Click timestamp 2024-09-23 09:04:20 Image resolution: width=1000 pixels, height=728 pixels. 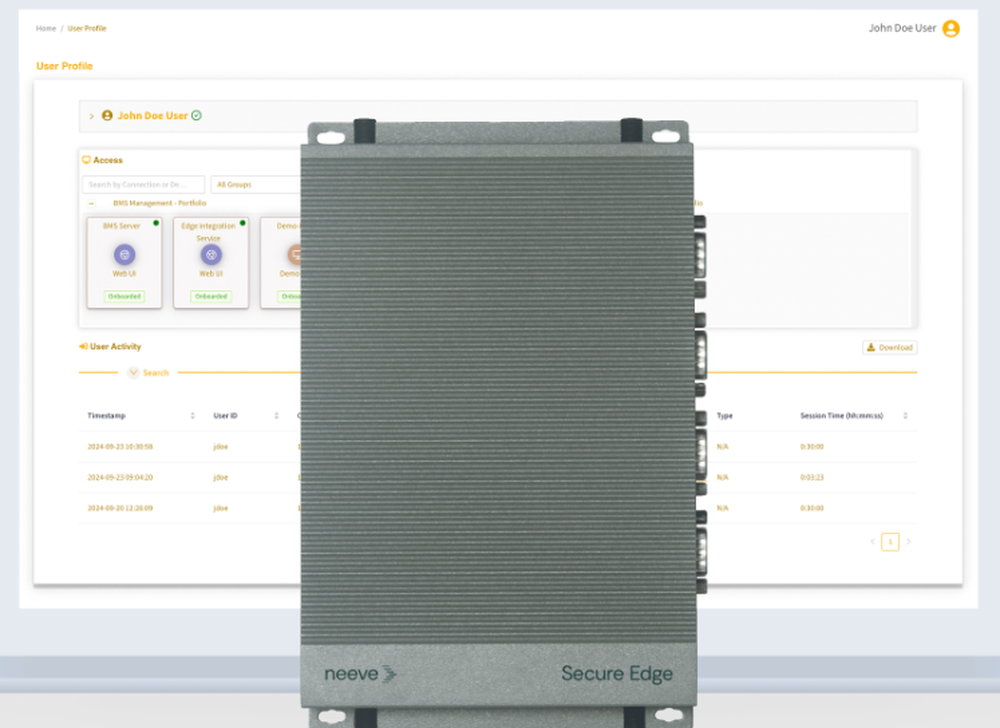click(x=120, y=477)
